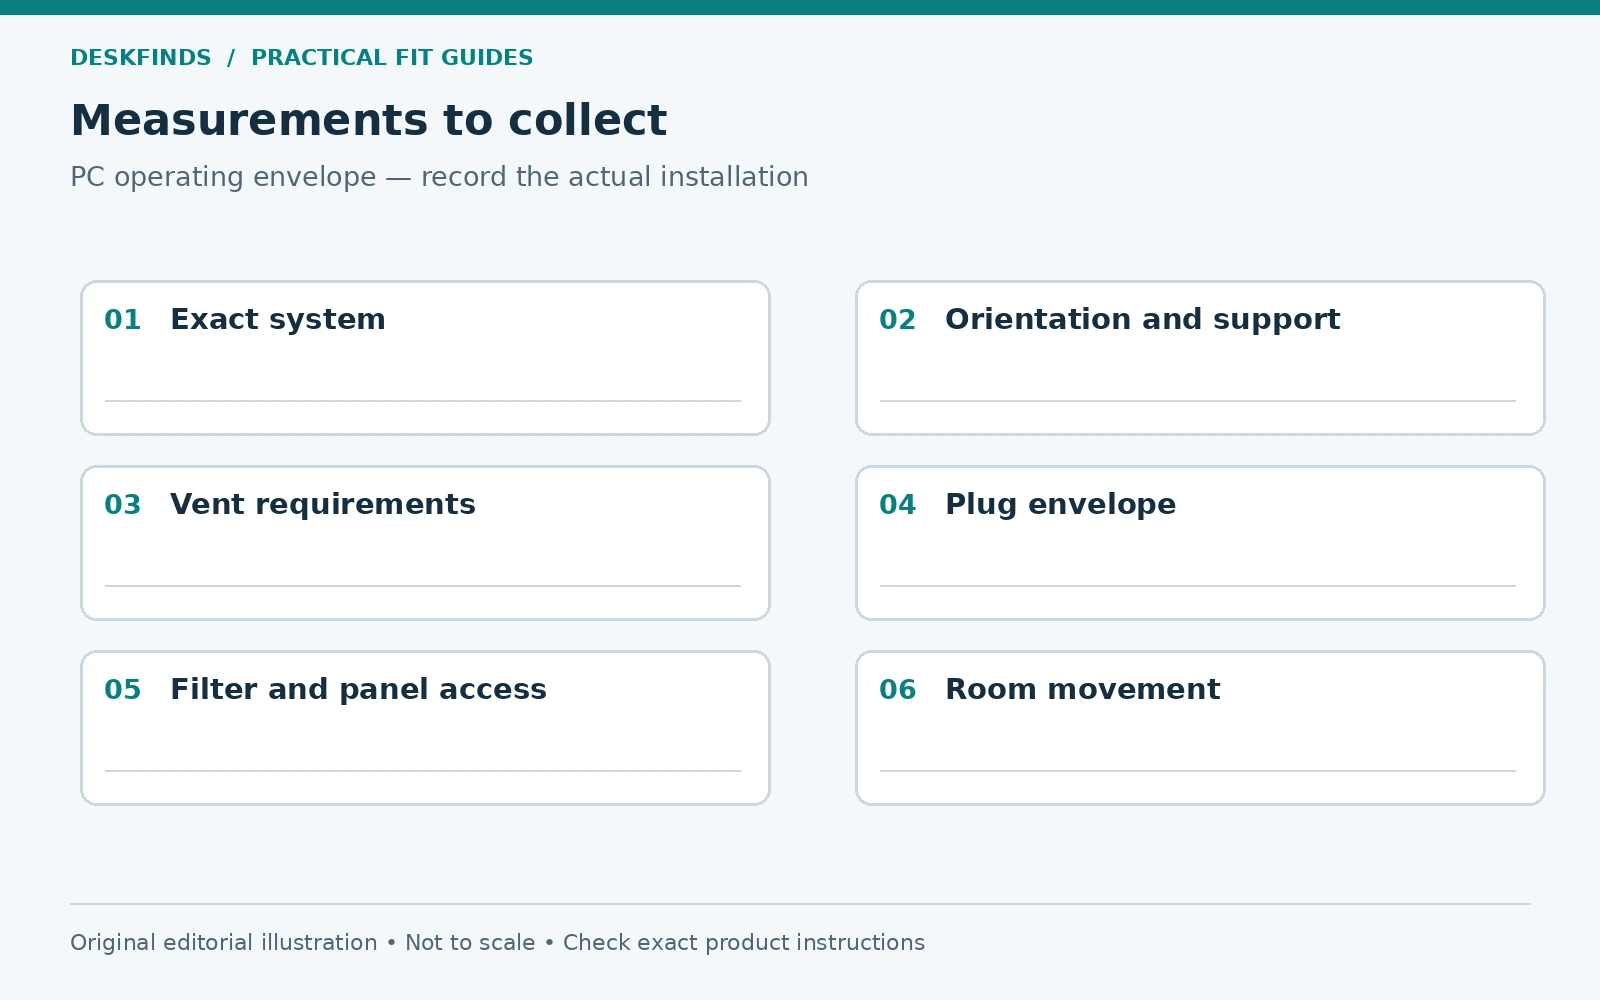Image resolution: width=1600 pixels, height=1000 pixels.
Task: Open the DESKFINDS breadcrumb link
Action: [x=141, y=58]
